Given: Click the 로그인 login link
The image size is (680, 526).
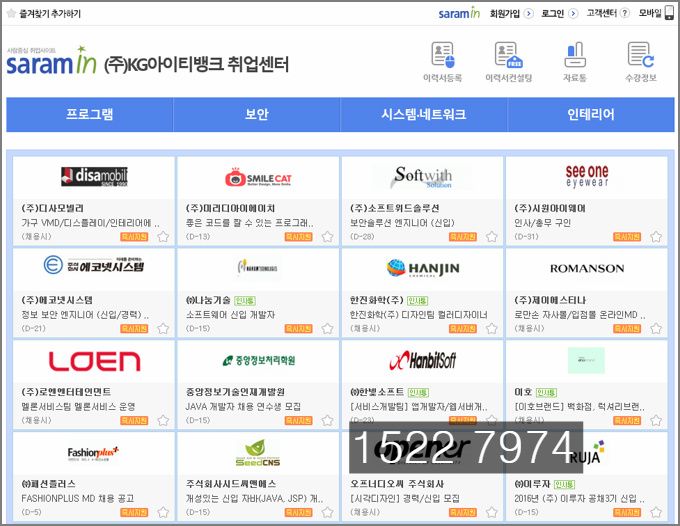Looking at the screenshot, I should pyautogui.click(x=552, y=13).
